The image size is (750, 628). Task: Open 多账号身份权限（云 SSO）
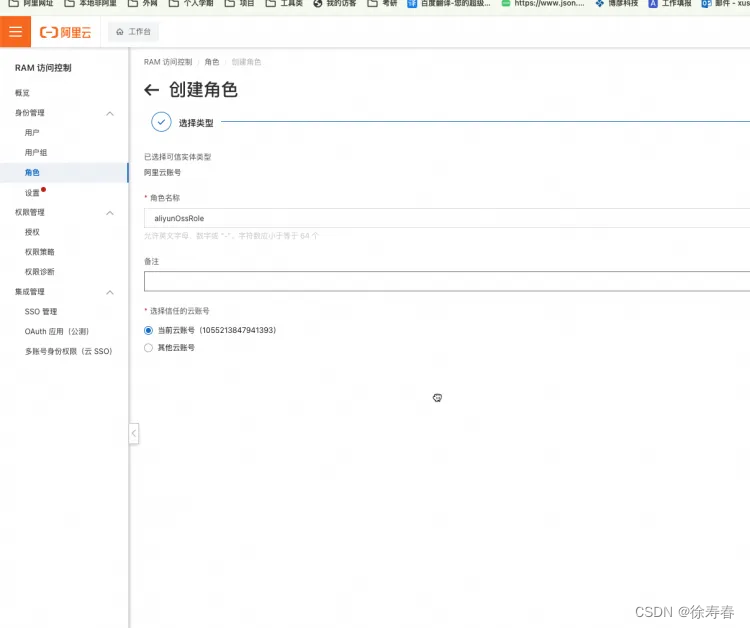[68, 351]
